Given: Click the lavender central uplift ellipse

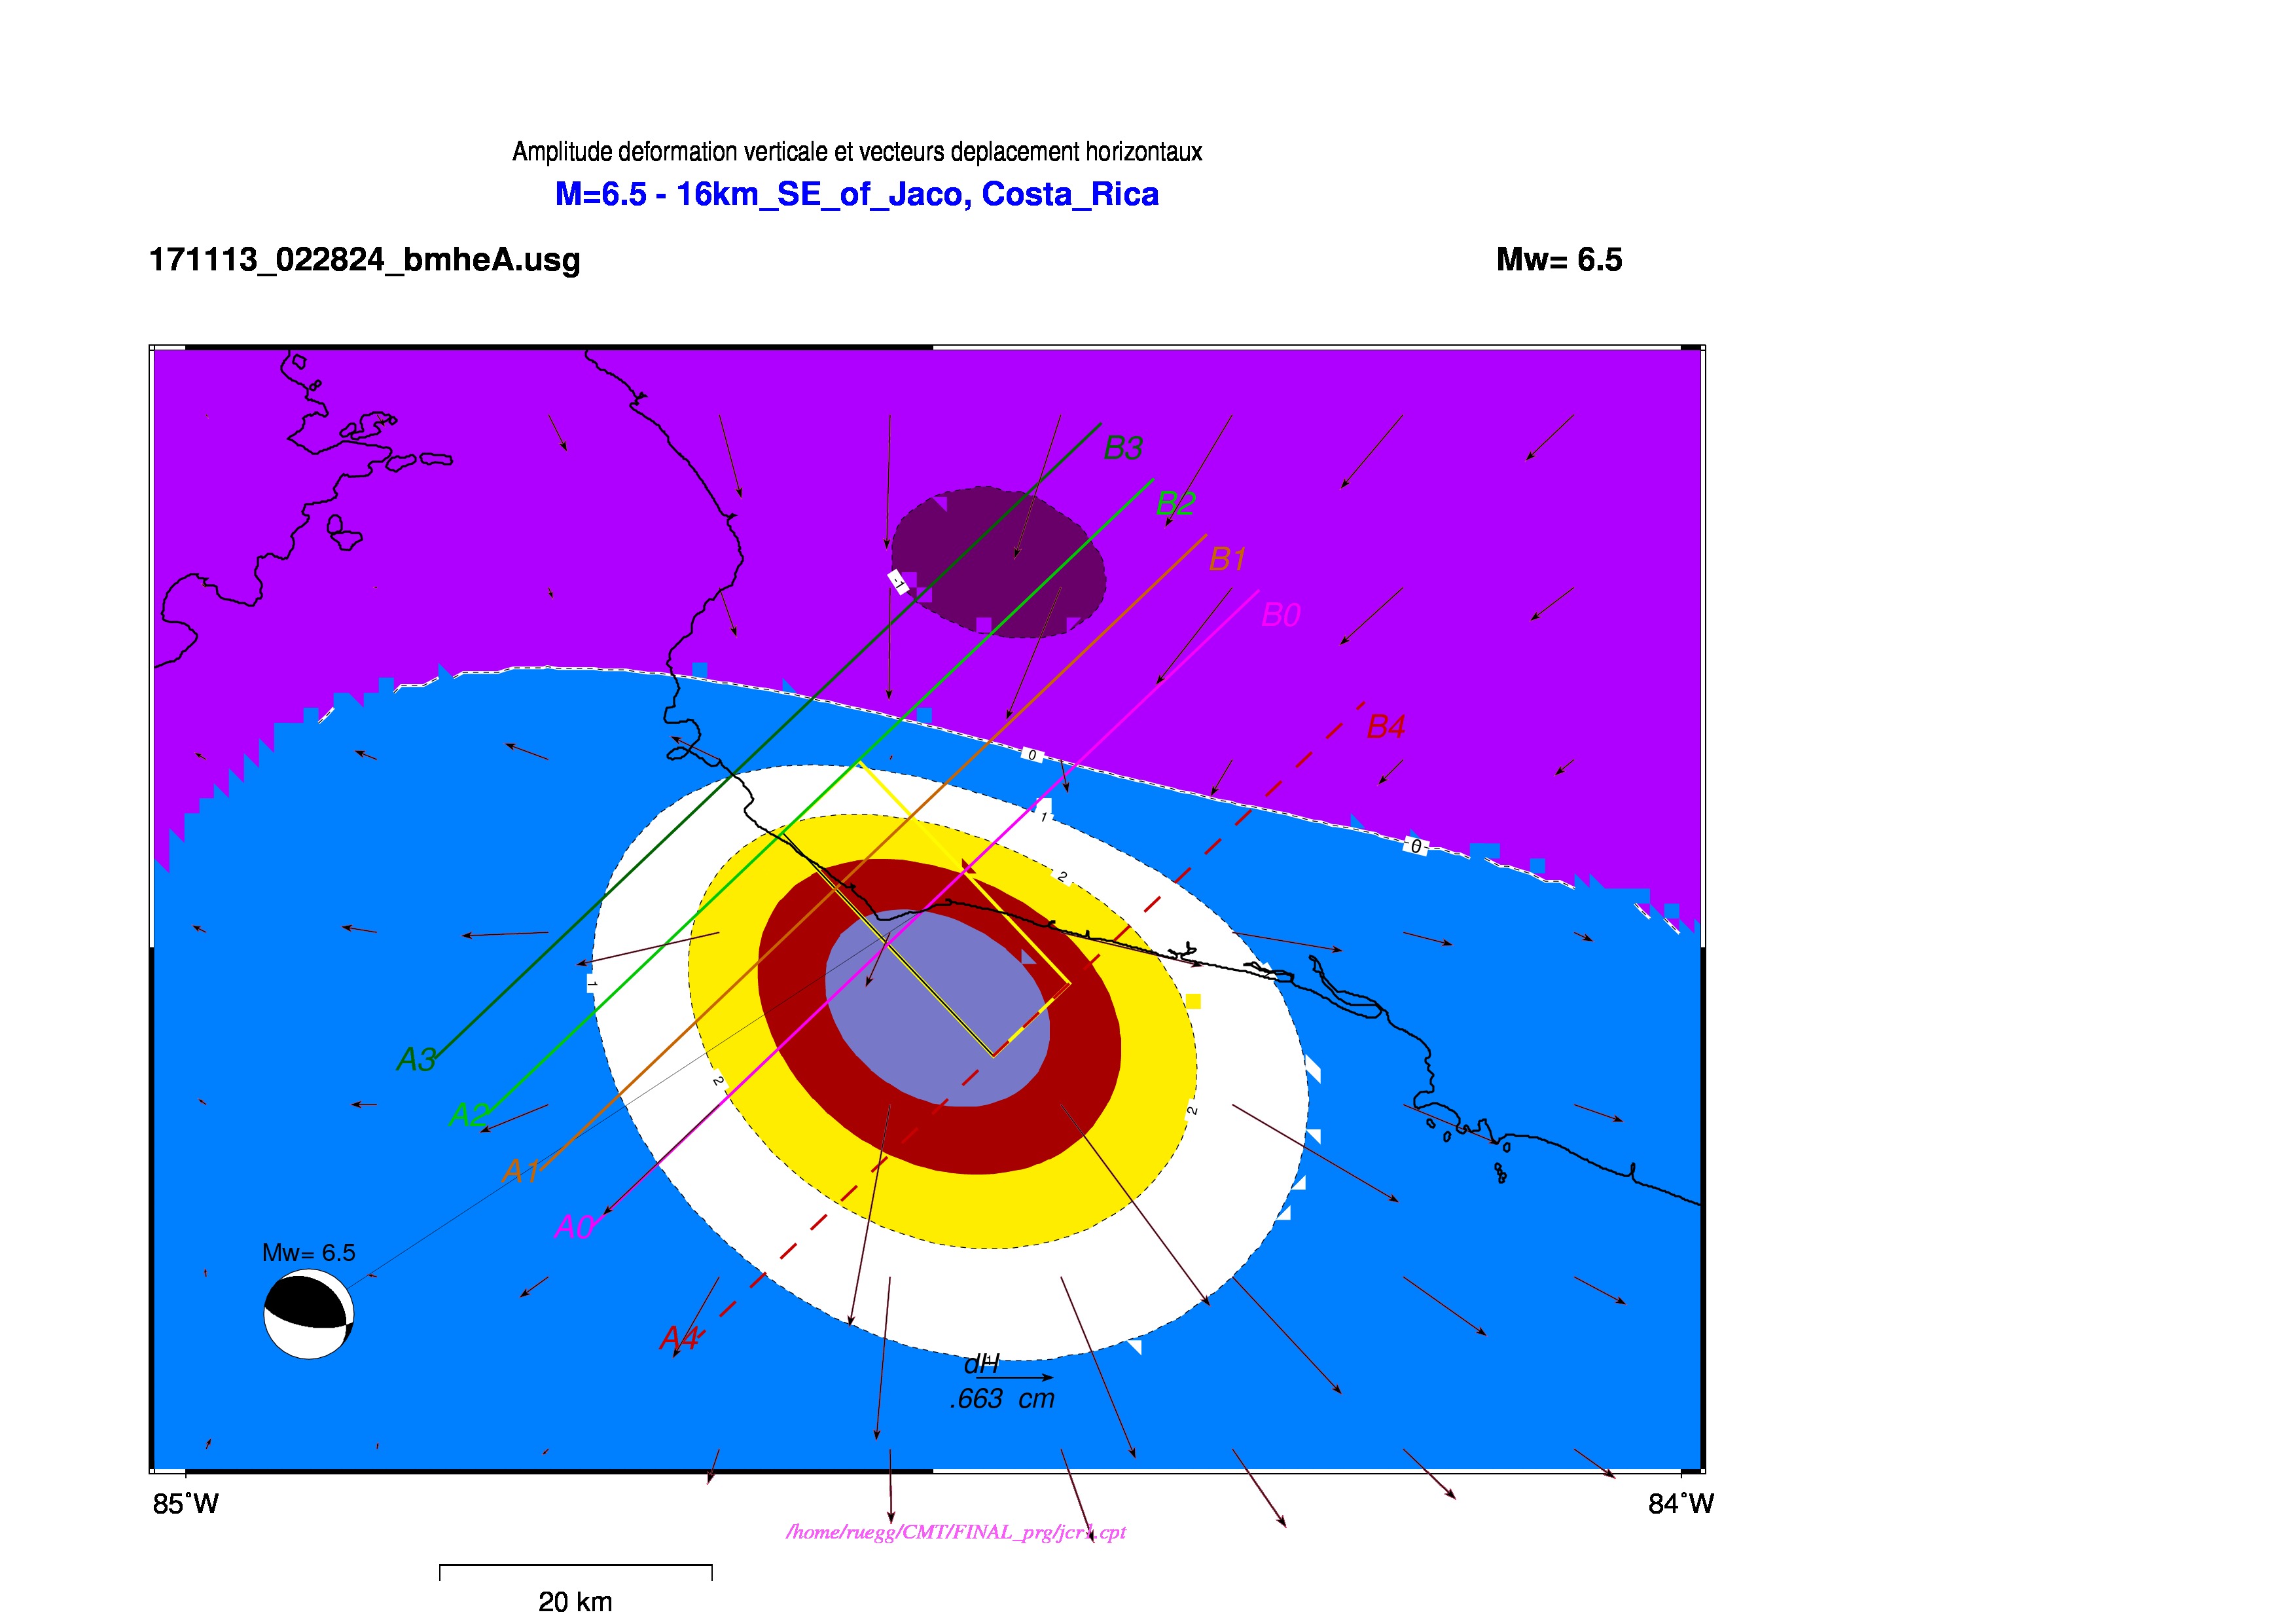Looking at the screenshot, I should pyautogui.click(x=938, y=1008).
